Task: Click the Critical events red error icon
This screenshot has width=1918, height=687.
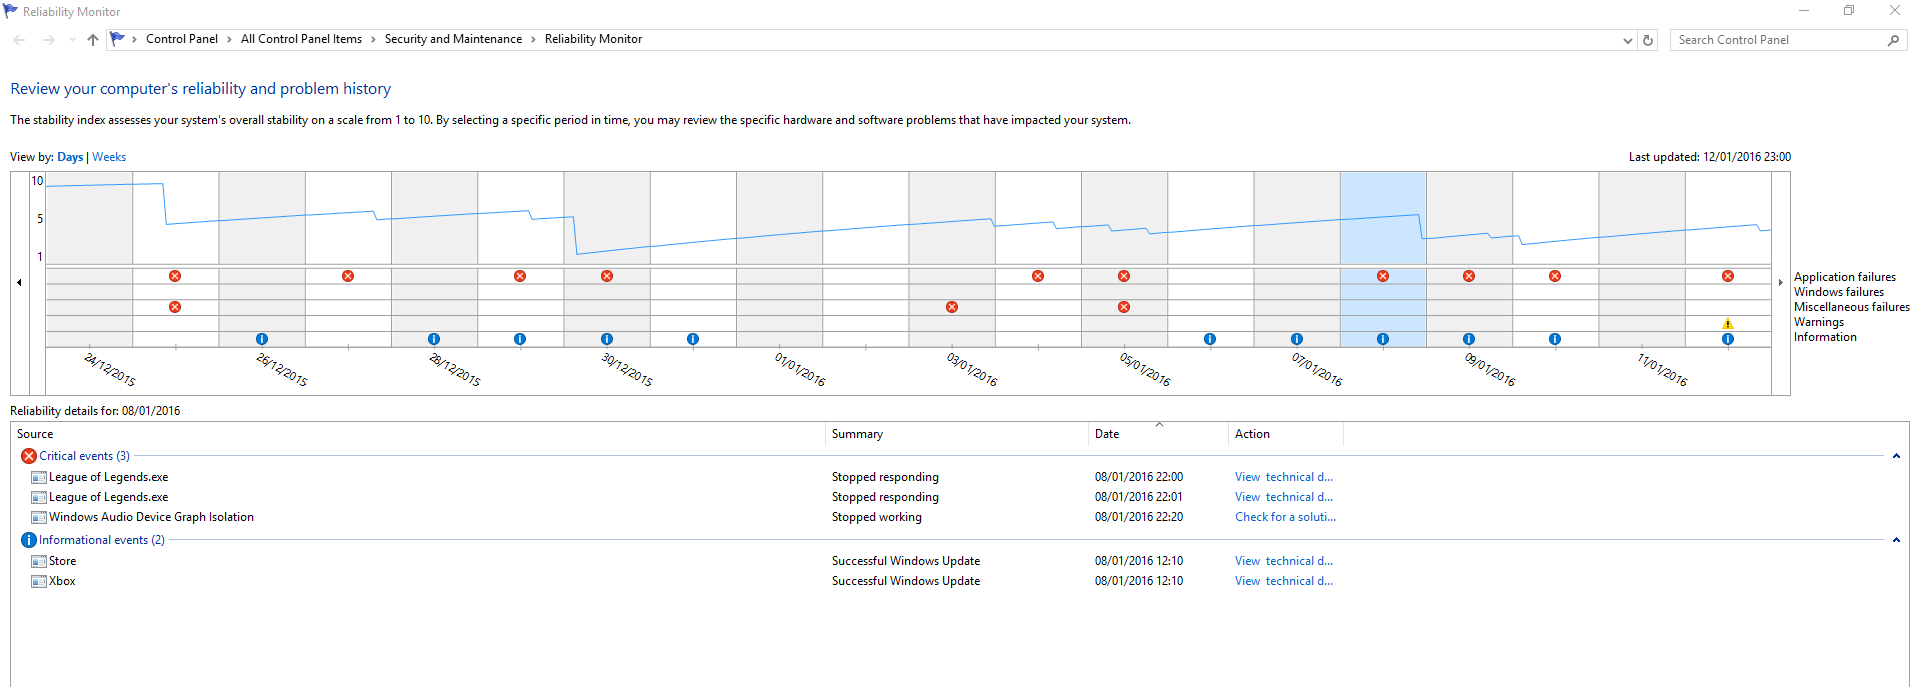Action: click(28, 456)
